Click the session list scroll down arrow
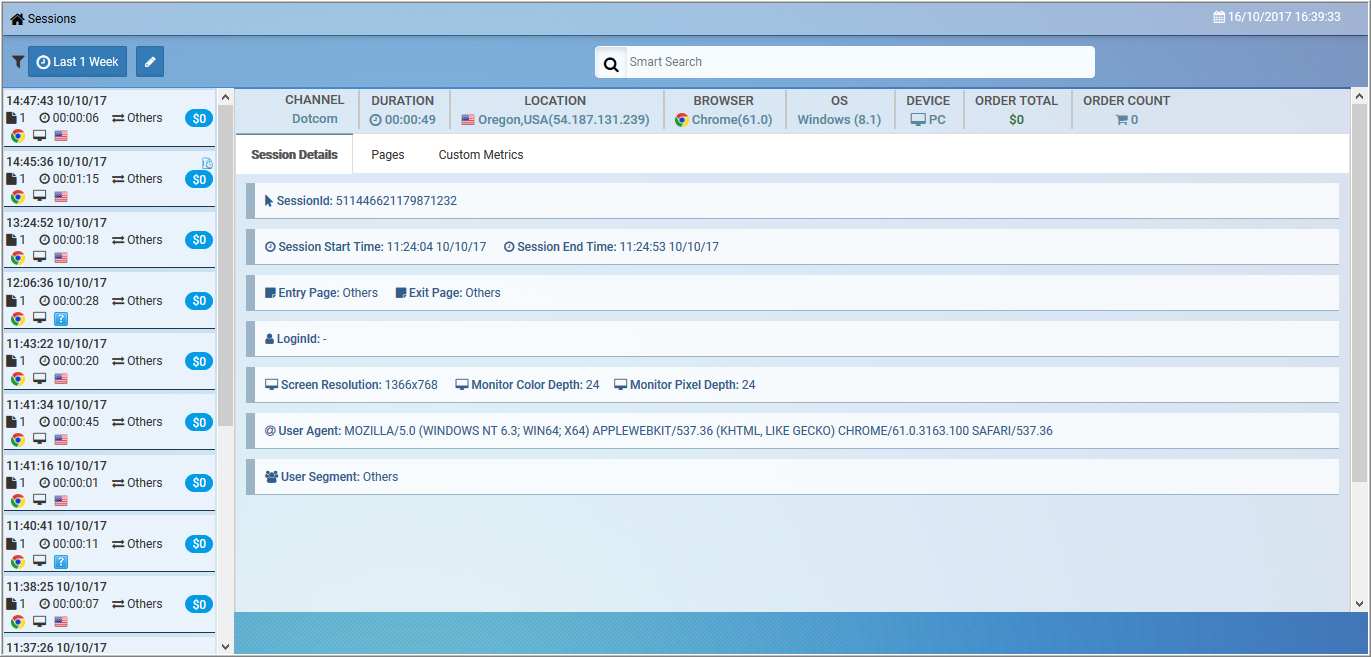Viewport: 1371px width, 657px height. coord(225,647)
